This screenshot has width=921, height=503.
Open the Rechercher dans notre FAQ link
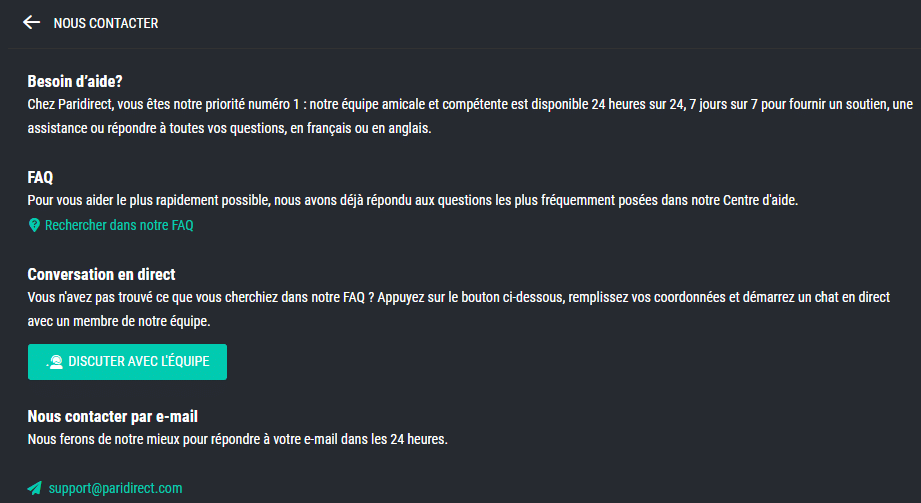click(x=119, y=225)
